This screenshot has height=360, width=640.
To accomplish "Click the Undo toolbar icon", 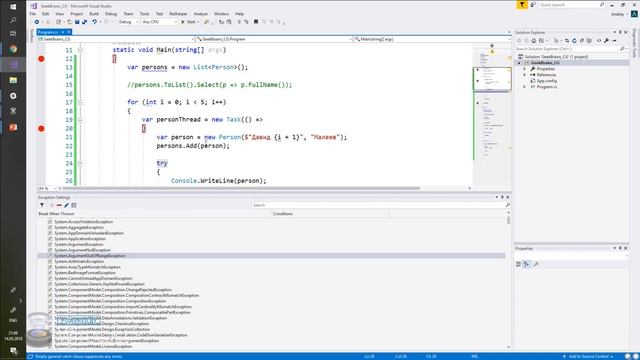I will (x=94, y=22).
